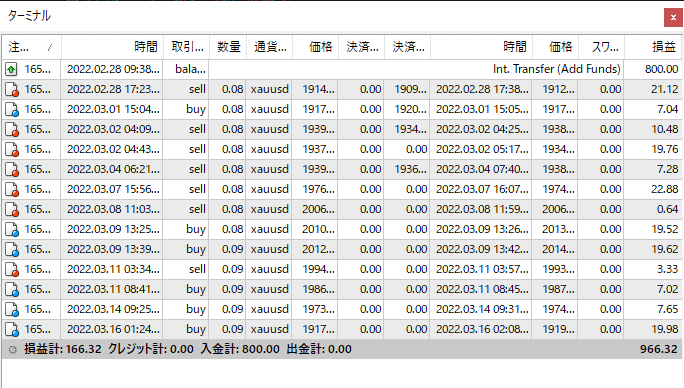Screen dimensions: 684x388
Task: Click the 損益計: 166.32 summary text
Action: (x=63, y=349)
